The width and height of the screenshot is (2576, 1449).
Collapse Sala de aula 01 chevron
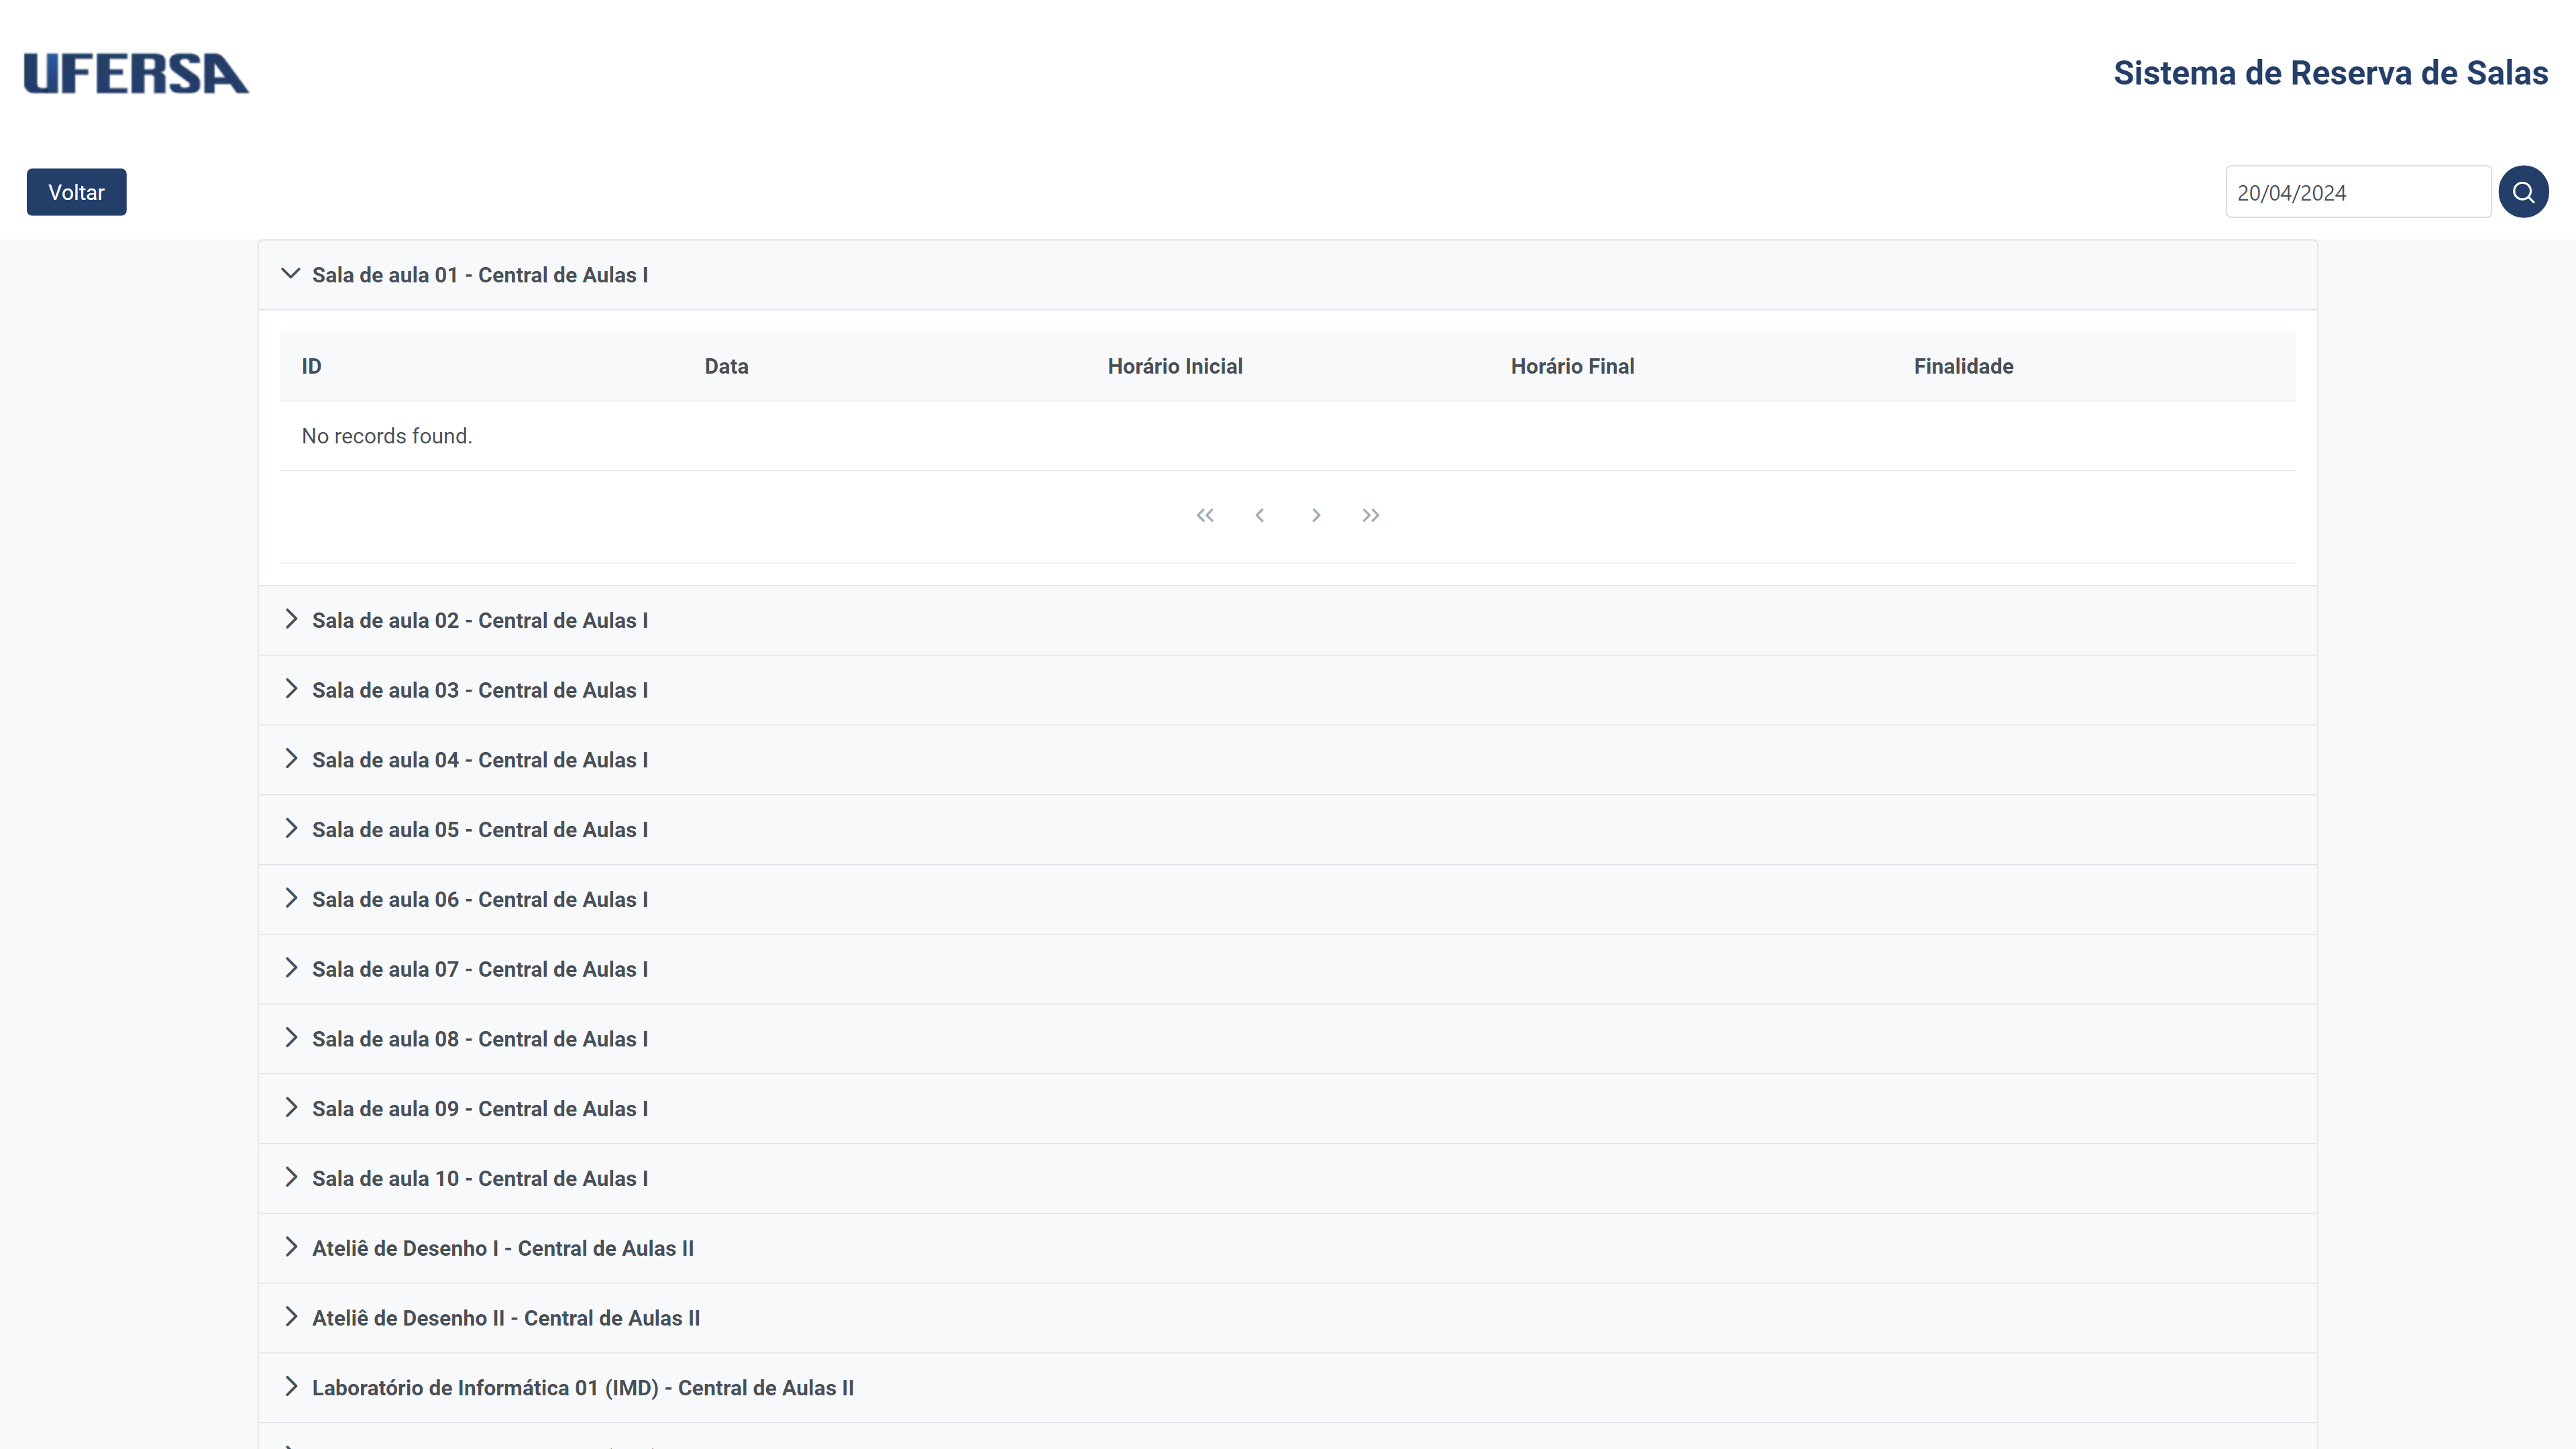point(291,274)
